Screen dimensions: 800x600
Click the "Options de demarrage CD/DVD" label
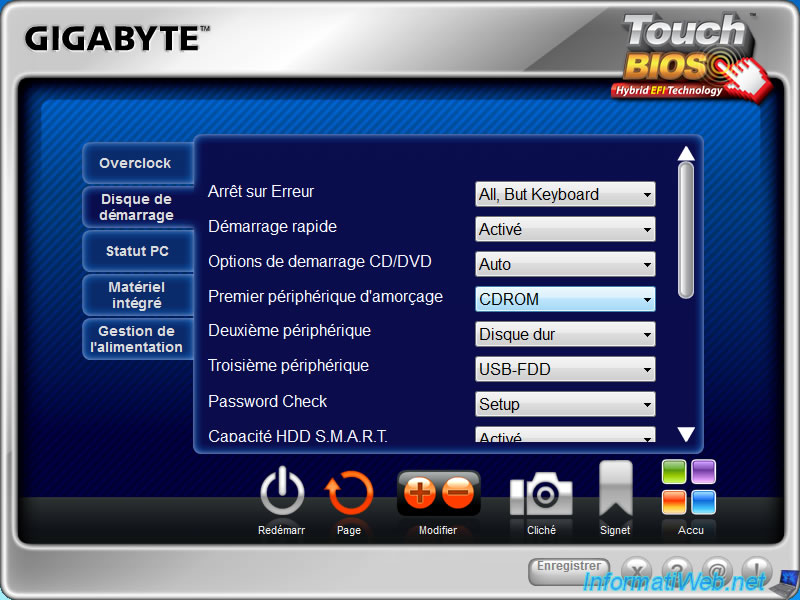320,261
